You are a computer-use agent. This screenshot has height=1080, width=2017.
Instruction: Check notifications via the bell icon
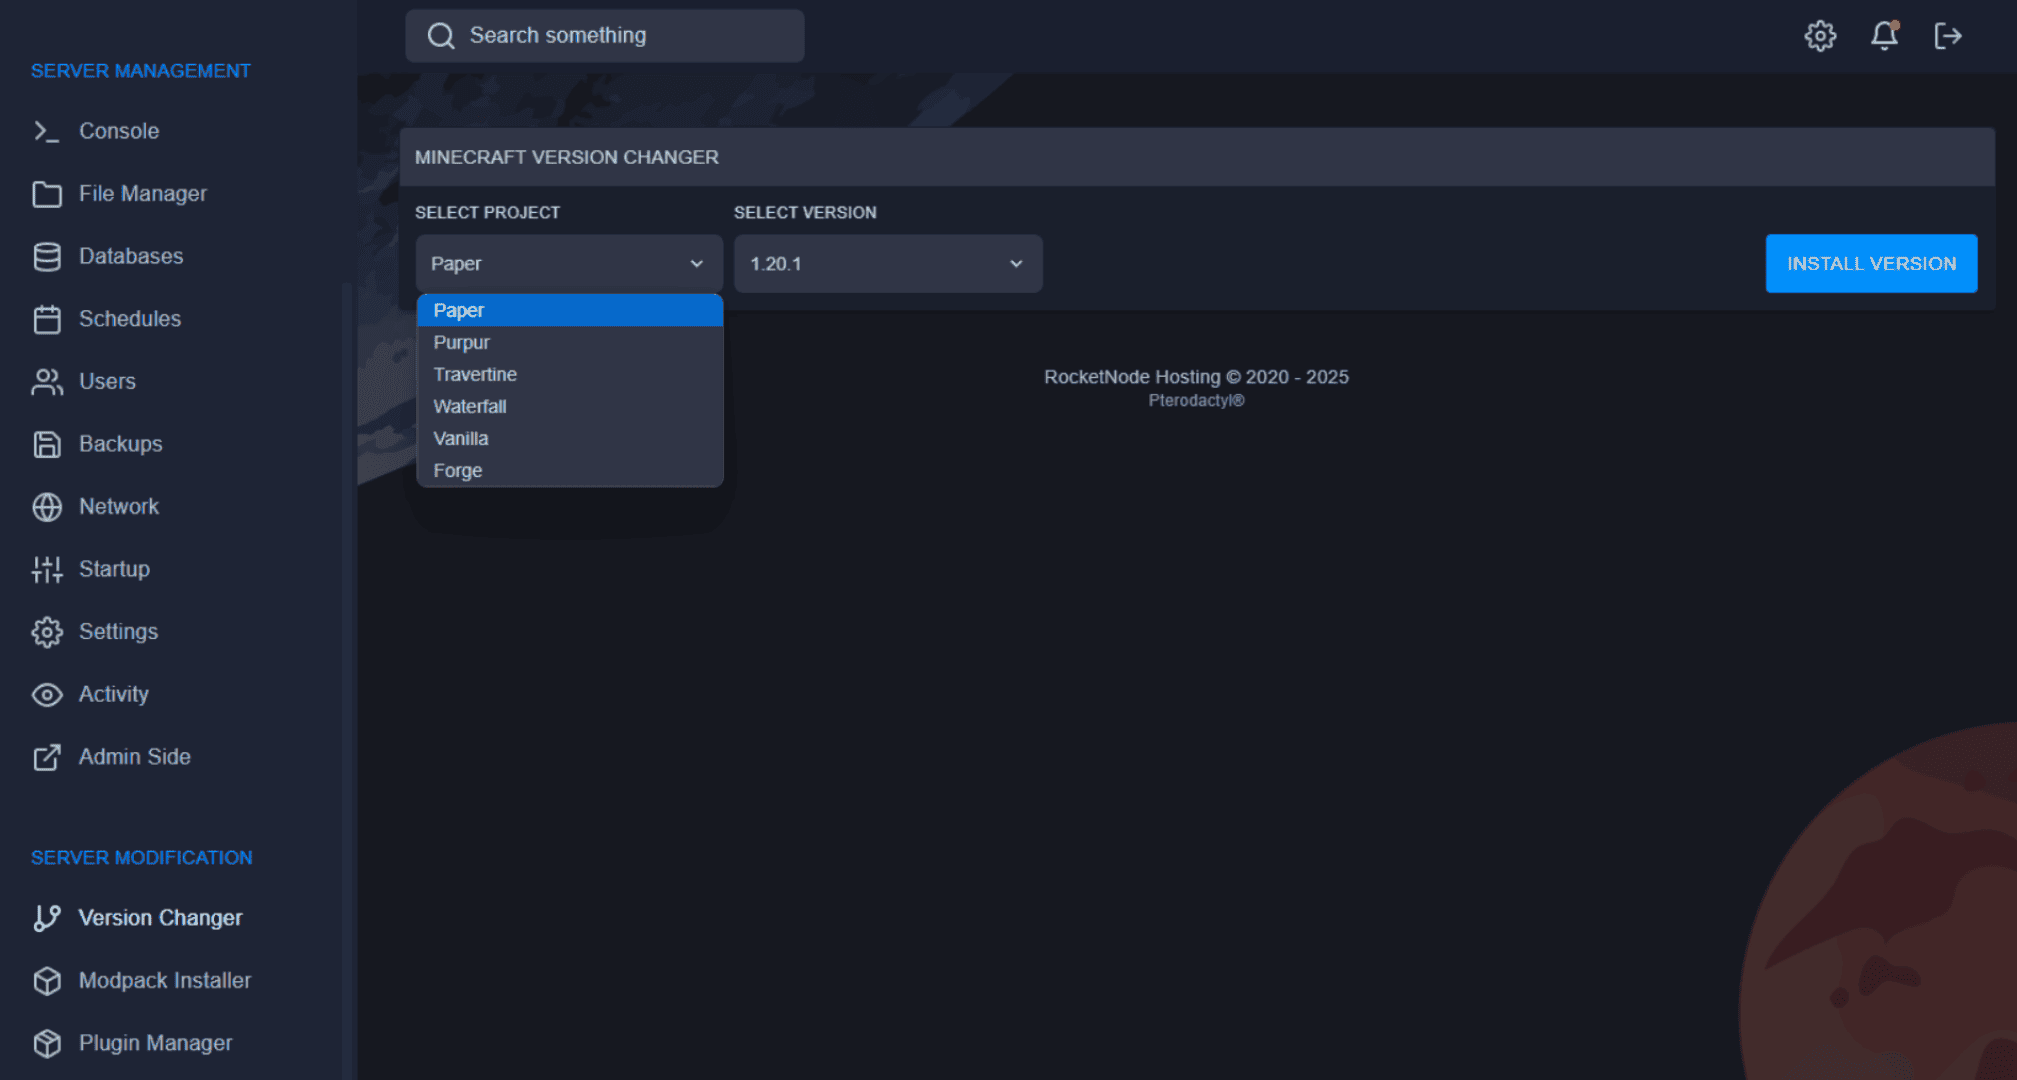point(1885,35)
